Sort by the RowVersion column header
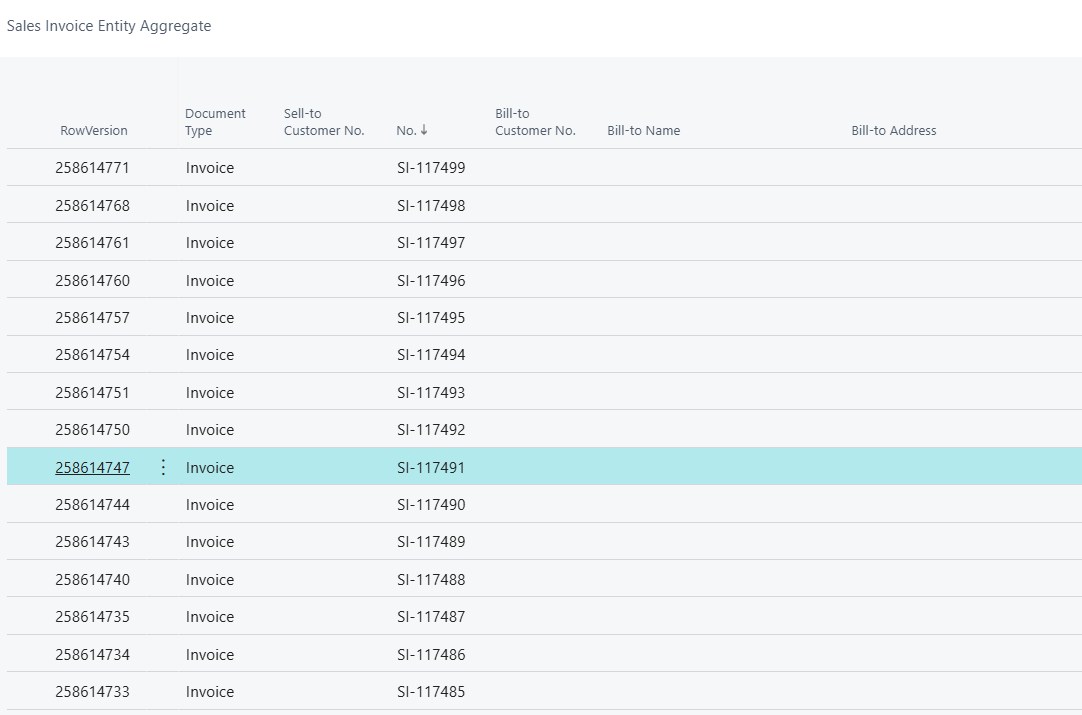1082x715 pixels. pyautogui.click(x=93, y=130)
